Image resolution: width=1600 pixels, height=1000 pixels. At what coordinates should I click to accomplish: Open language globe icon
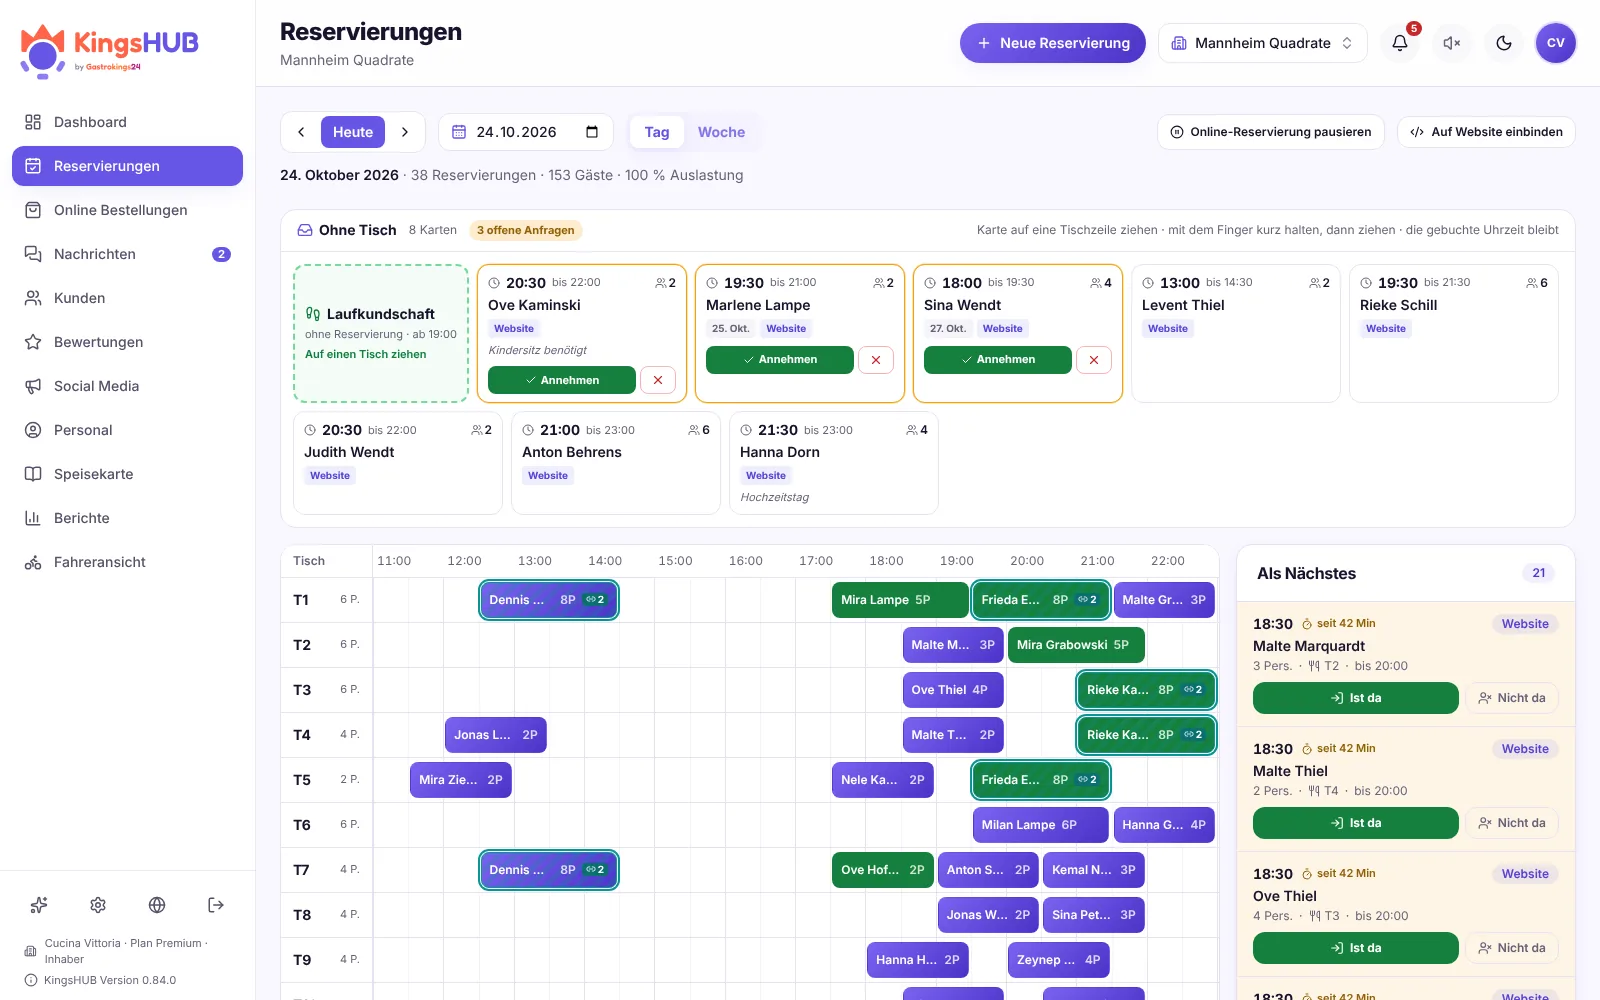[x=157, y=905]
